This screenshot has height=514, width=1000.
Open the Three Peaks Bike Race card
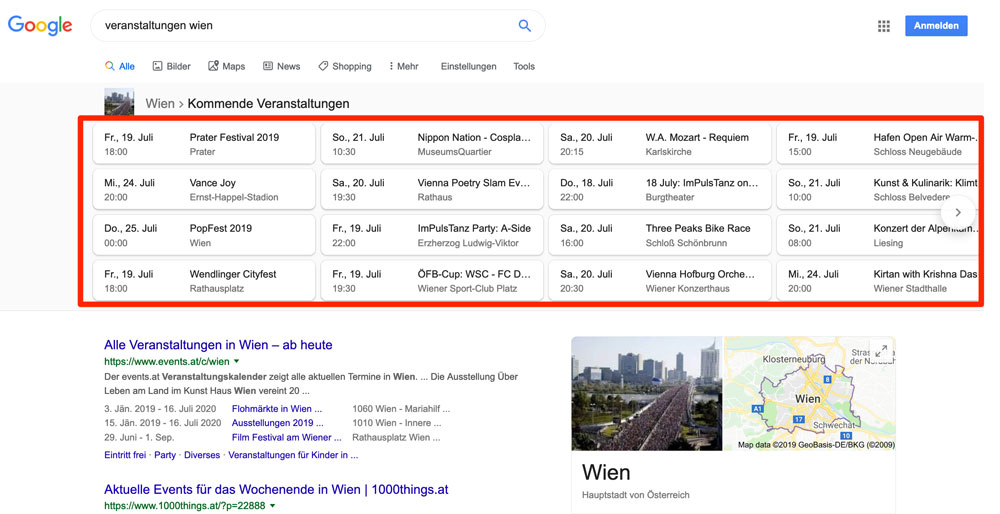click(x=660, y=235)
